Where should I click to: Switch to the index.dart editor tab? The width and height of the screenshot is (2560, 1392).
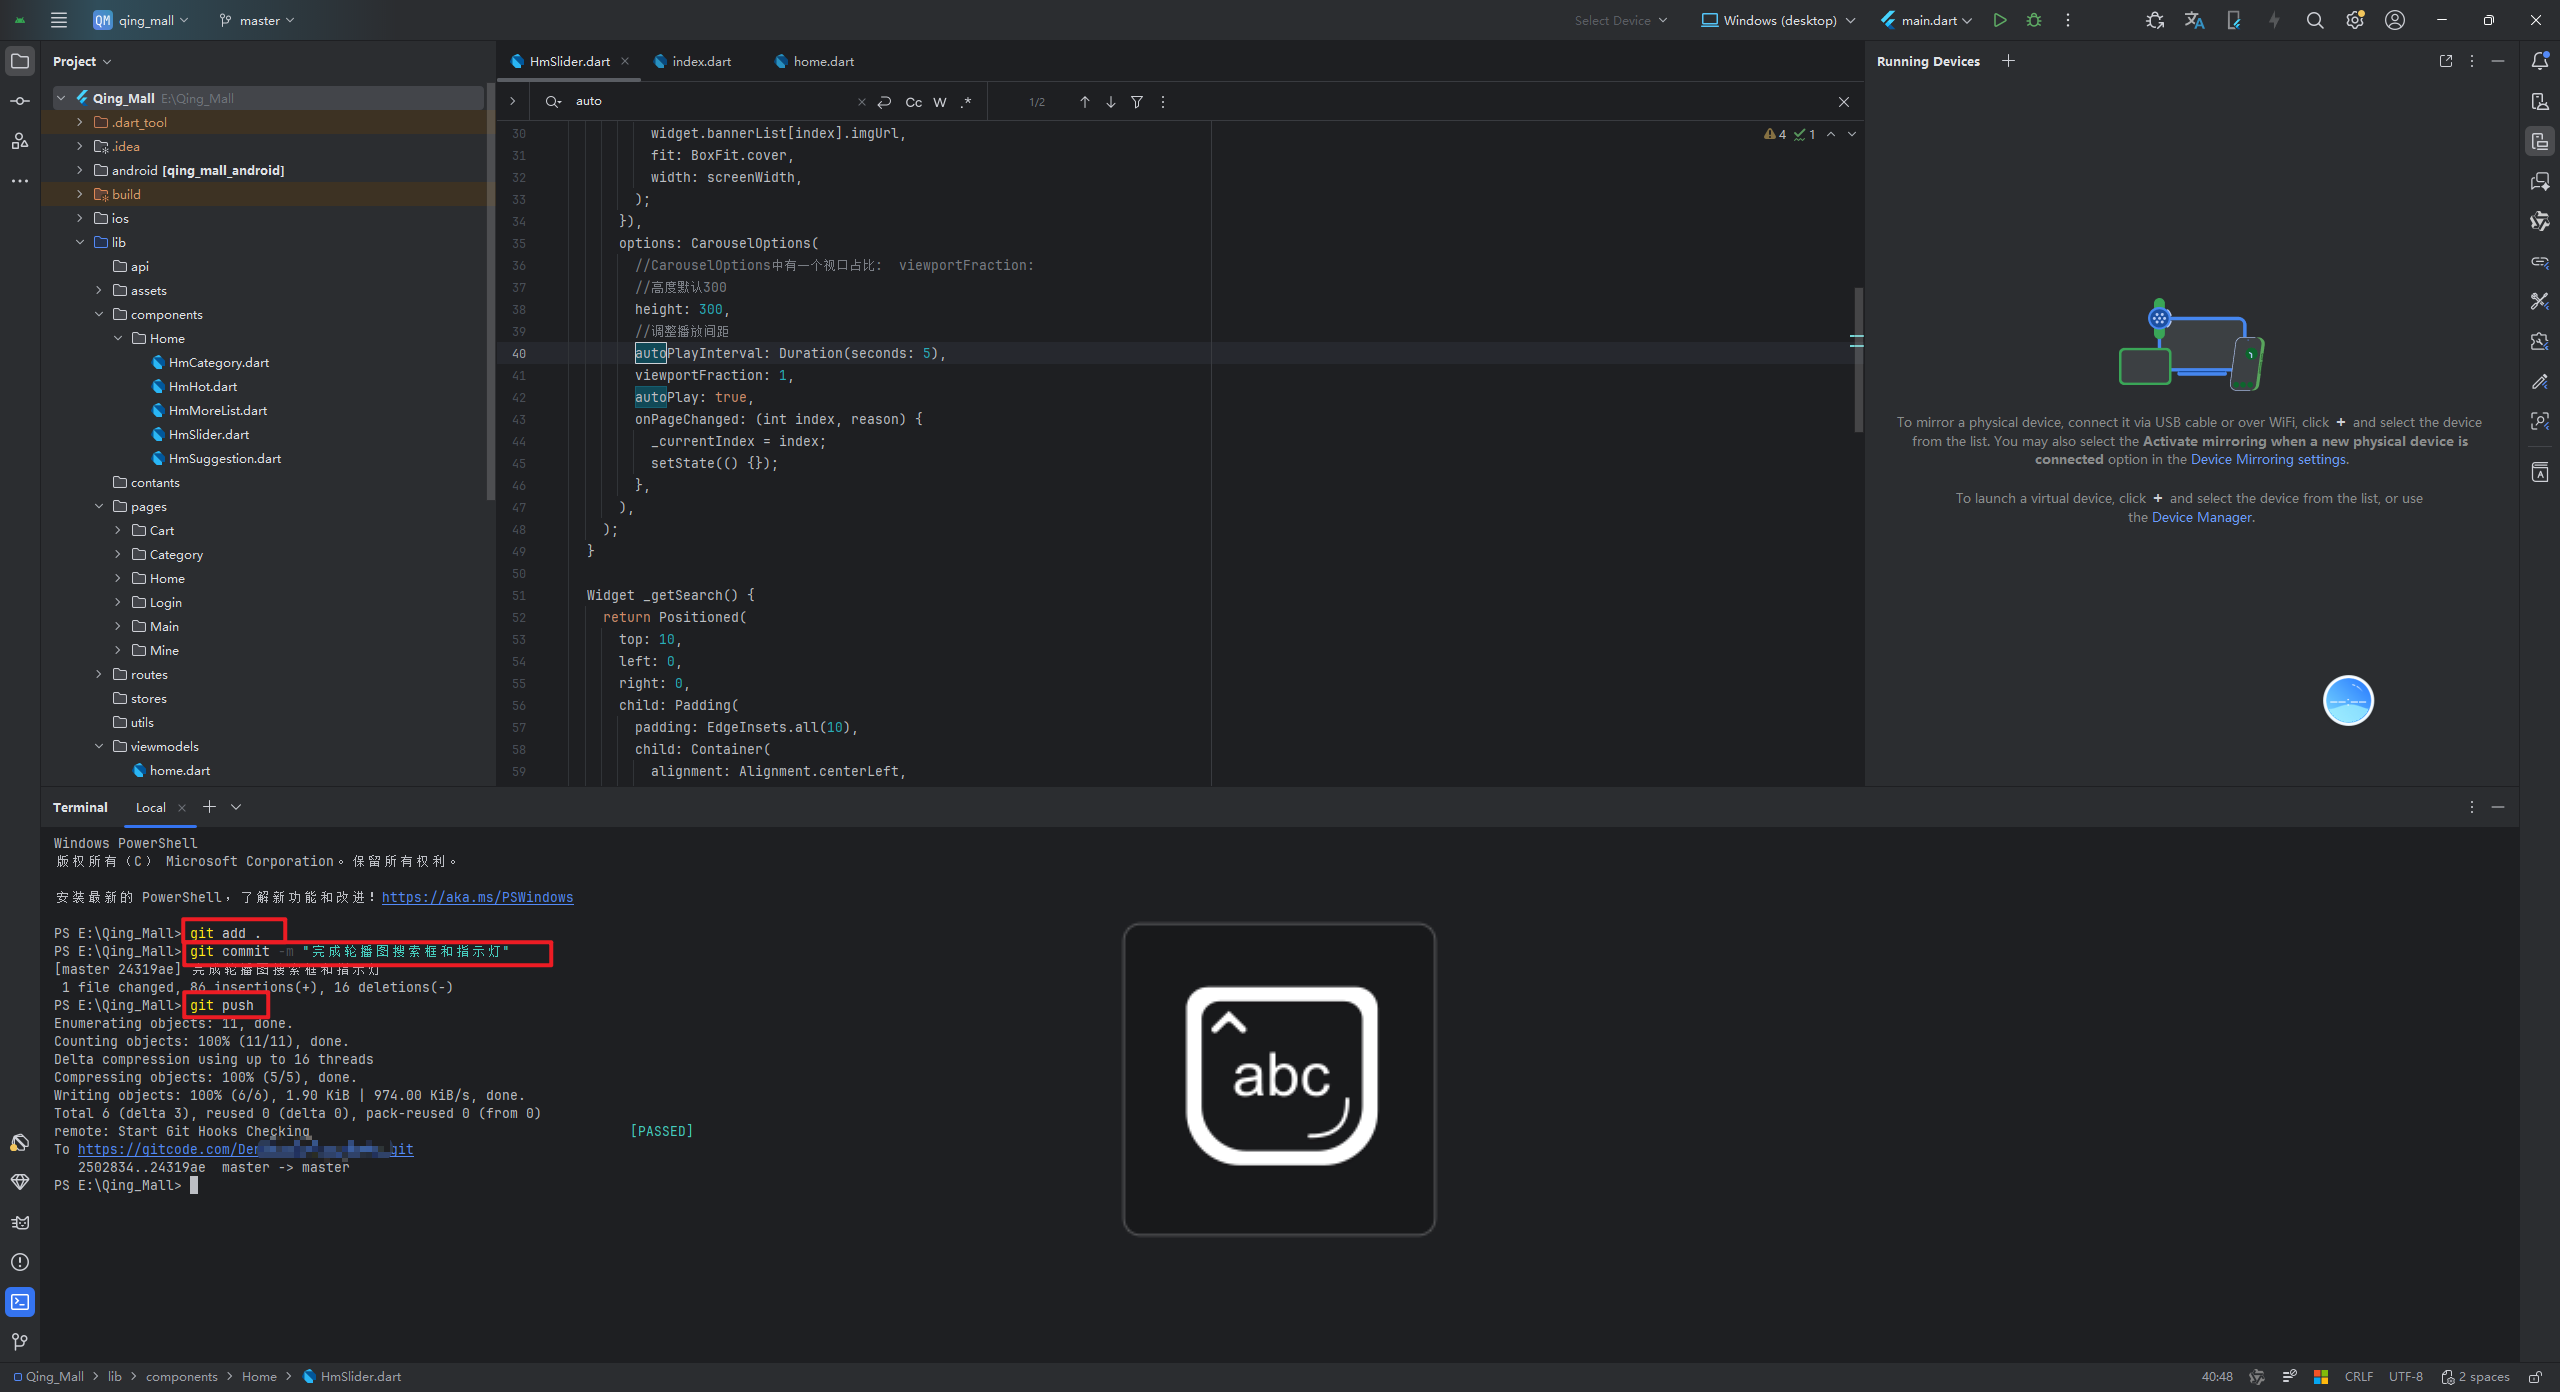tap(701, 61)
